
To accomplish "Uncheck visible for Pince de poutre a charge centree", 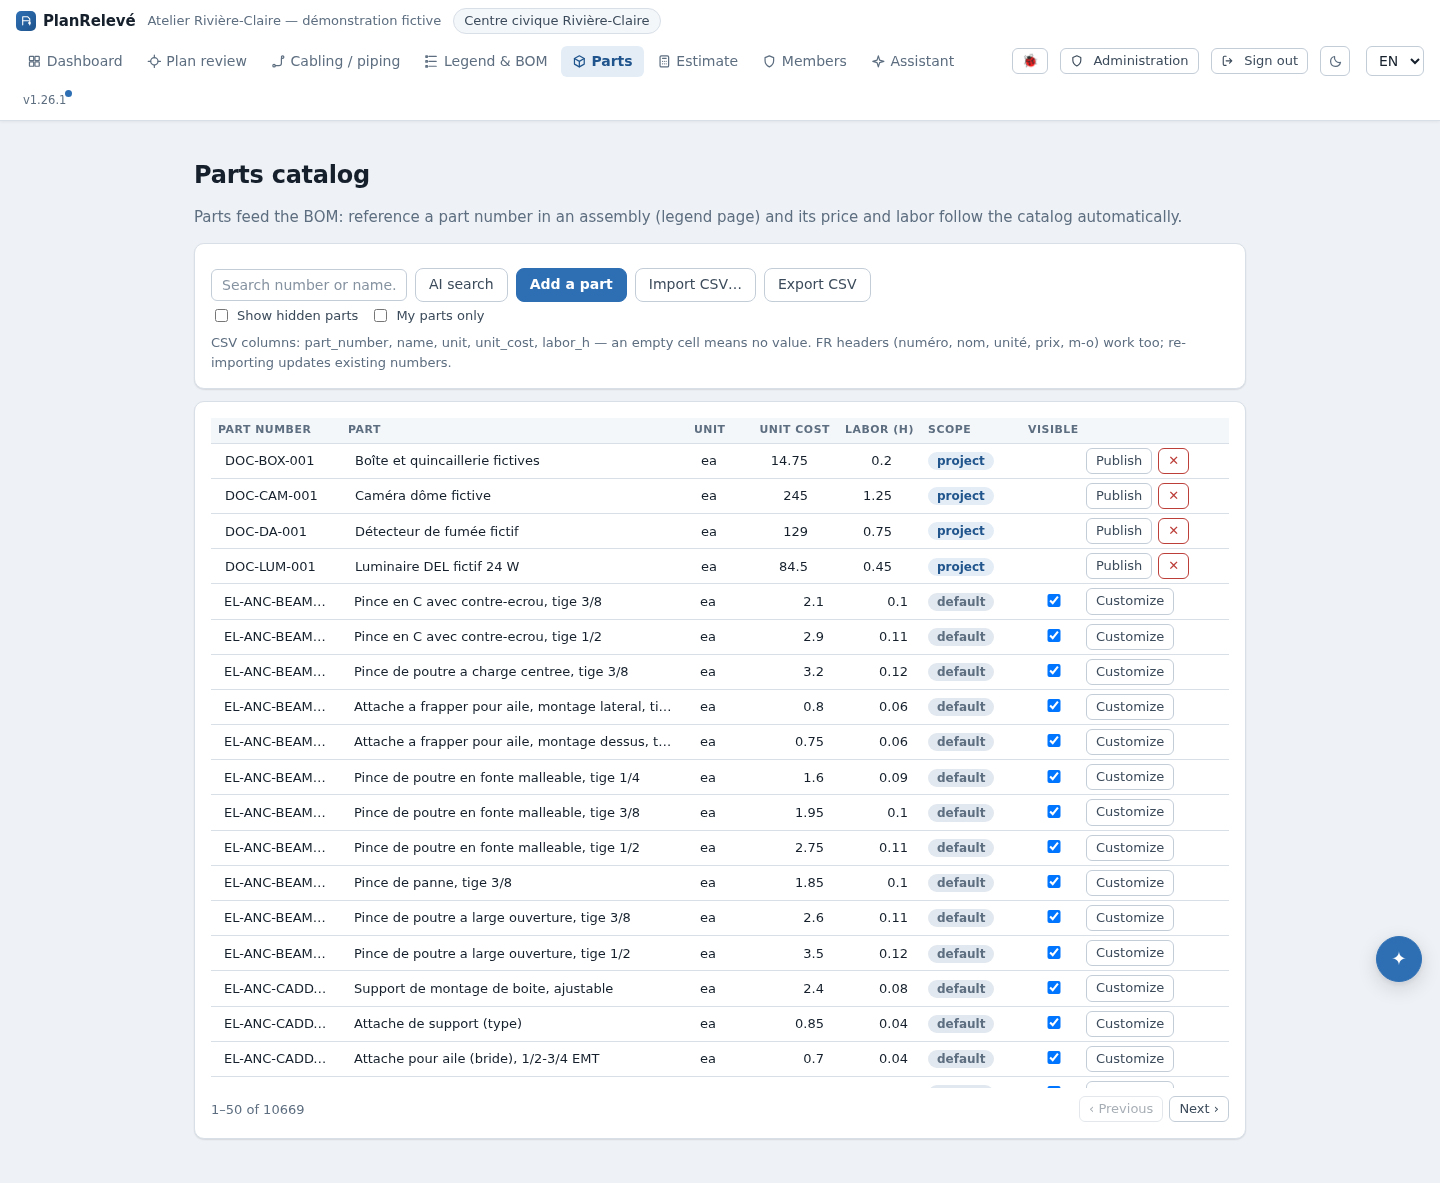I will [x=1054, y=671].
